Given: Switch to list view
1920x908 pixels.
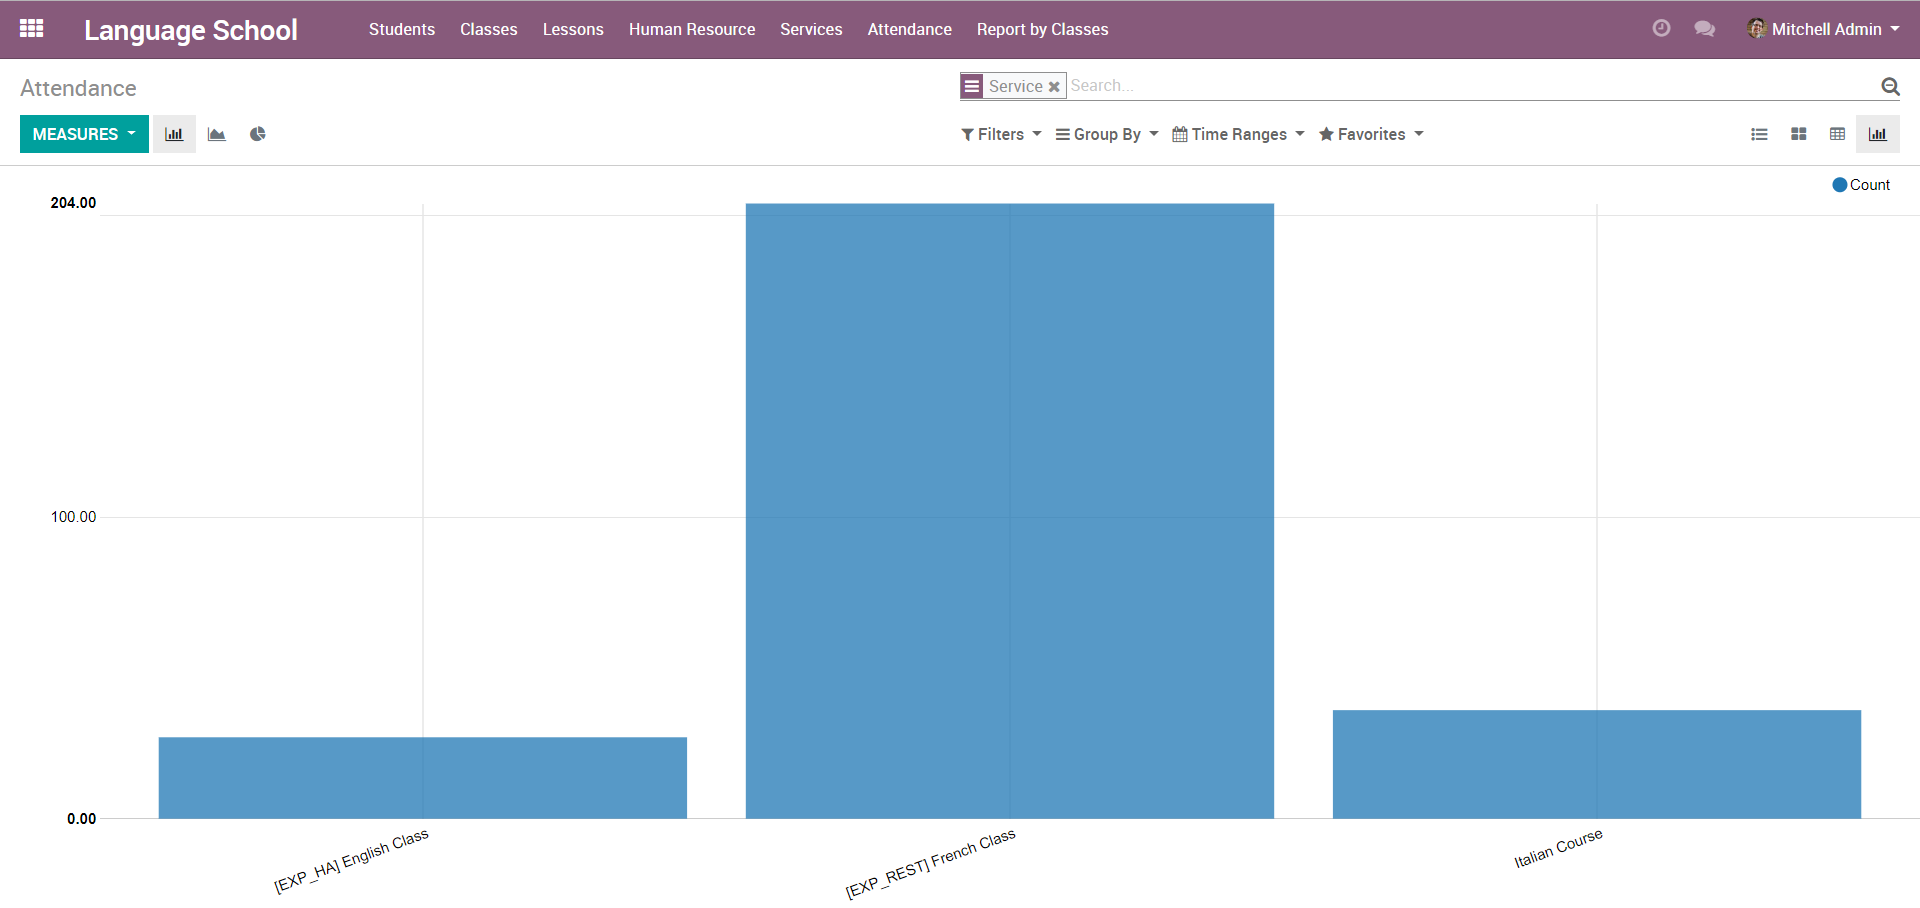Looking at the screenshot, I should tap(1759, 134).
